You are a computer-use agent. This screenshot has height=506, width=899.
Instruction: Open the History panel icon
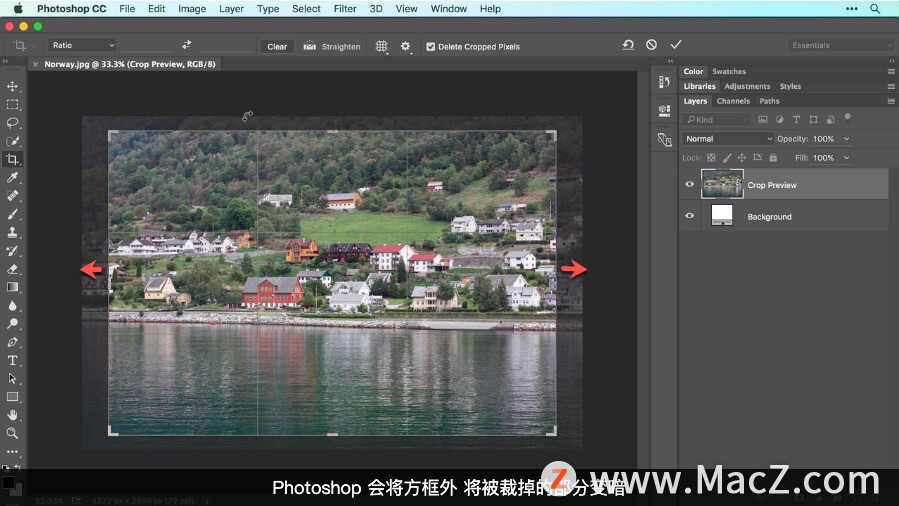coord(665,82)
